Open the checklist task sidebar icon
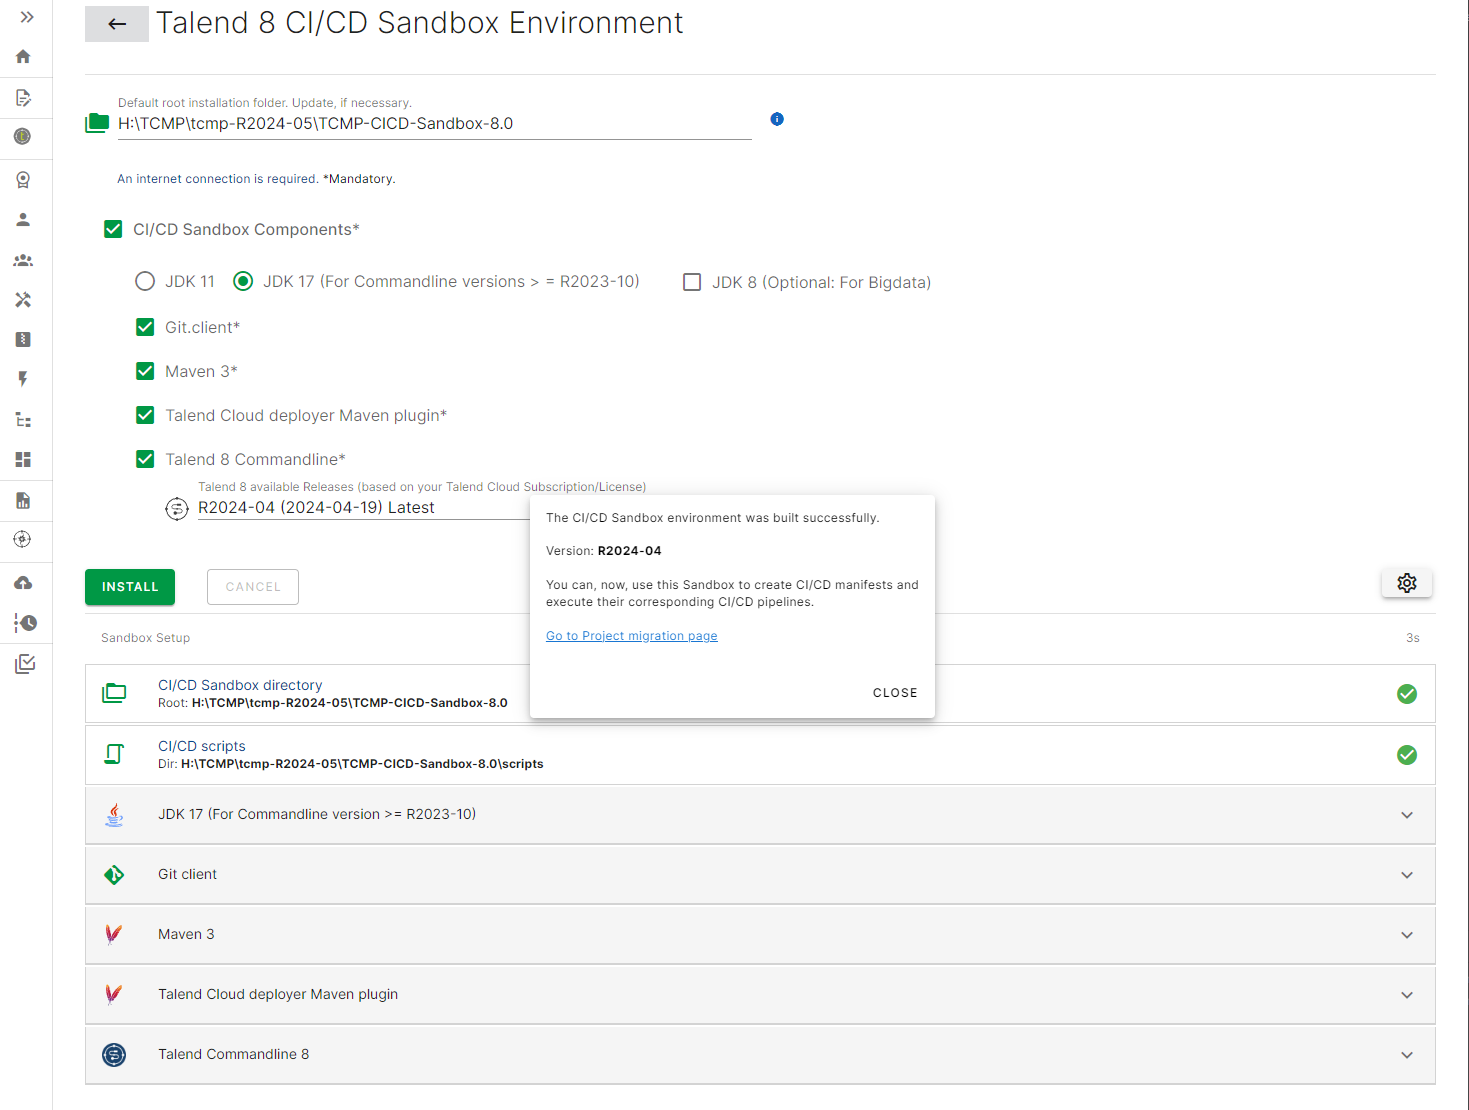The height and width of the screenshot is (1110, 1469). [x=25, y=664]
